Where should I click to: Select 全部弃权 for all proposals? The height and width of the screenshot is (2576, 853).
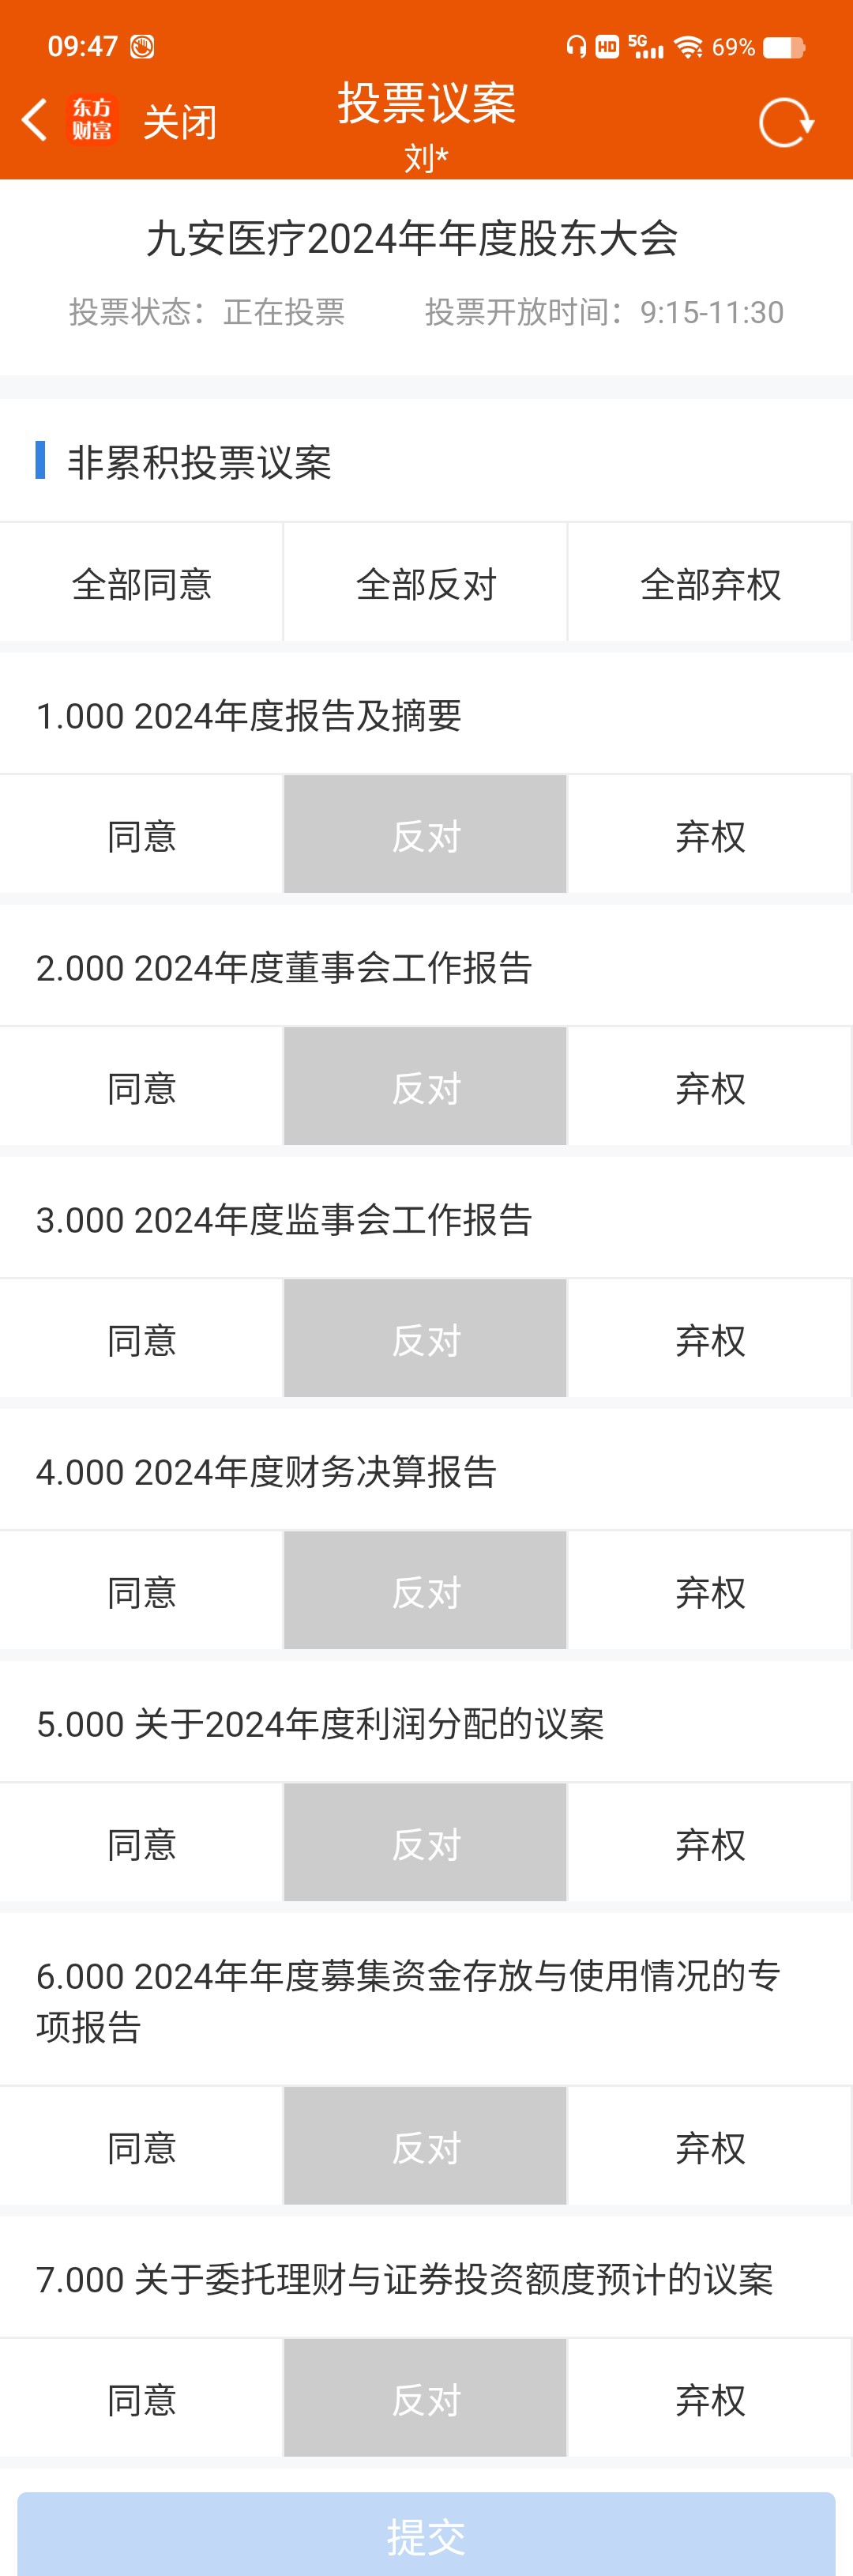[x=710, y=583]
